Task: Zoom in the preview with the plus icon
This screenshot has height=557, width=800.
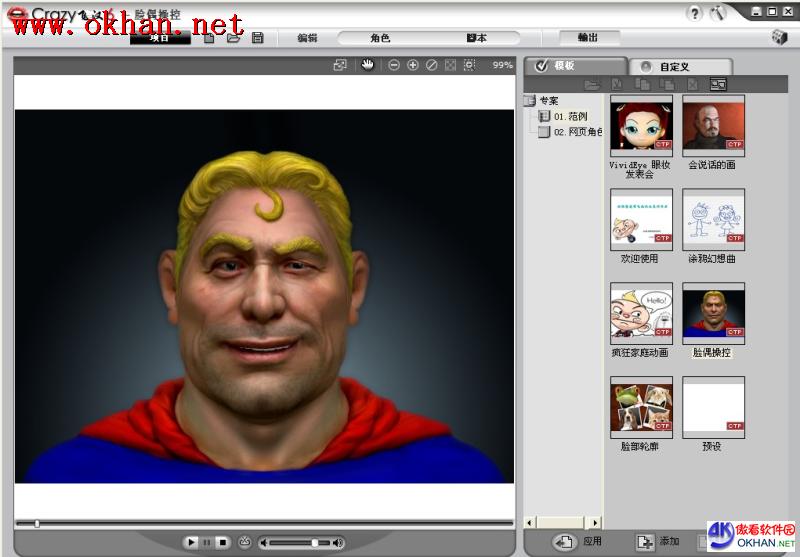Action: 413,65
